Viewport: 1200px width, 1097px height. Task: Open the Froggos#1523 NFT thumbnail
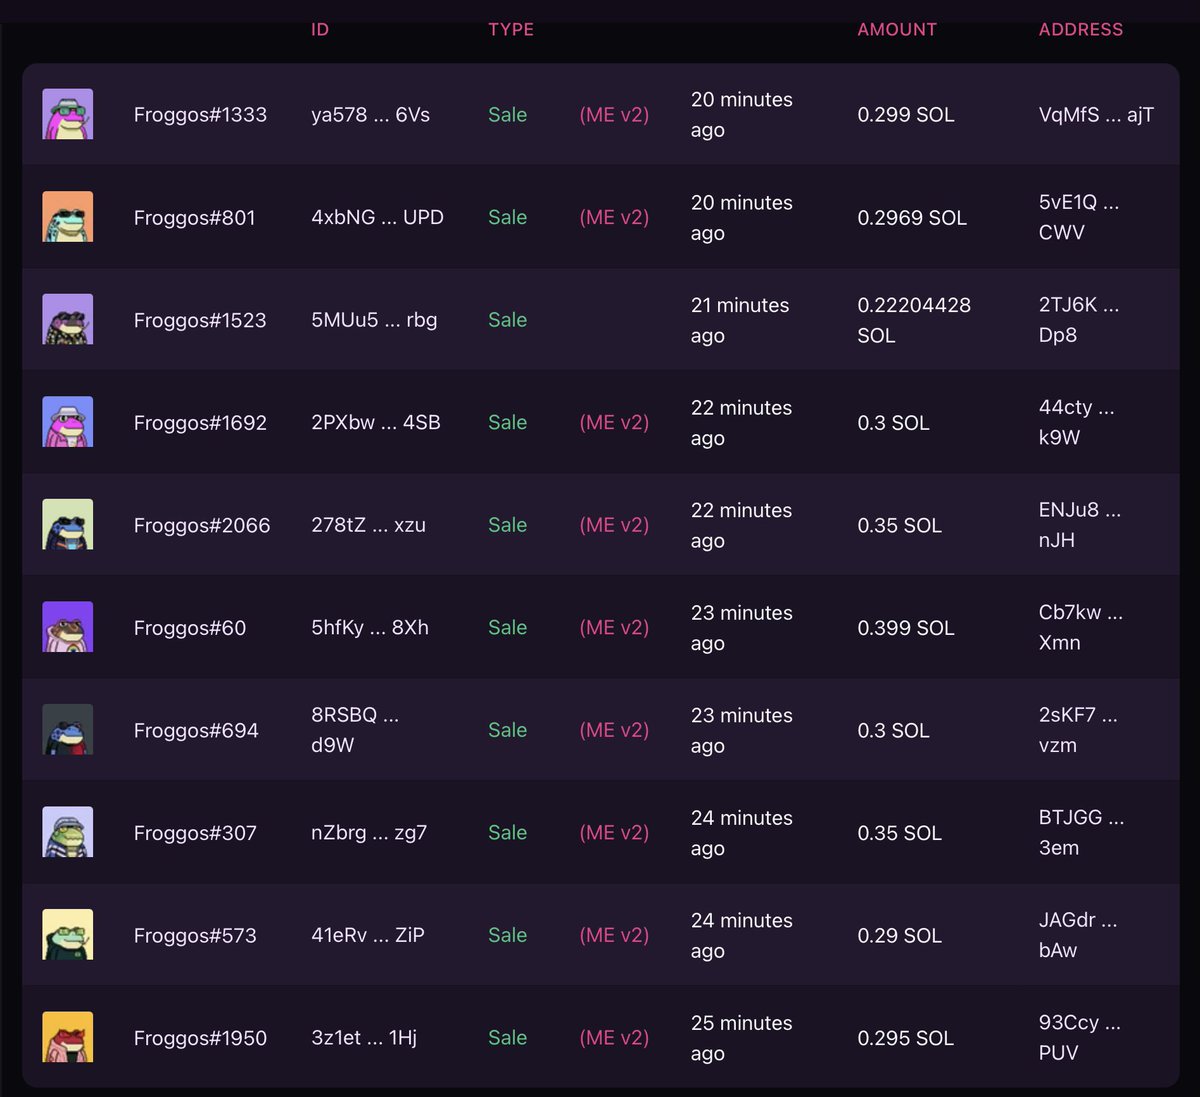click(67, 319)
